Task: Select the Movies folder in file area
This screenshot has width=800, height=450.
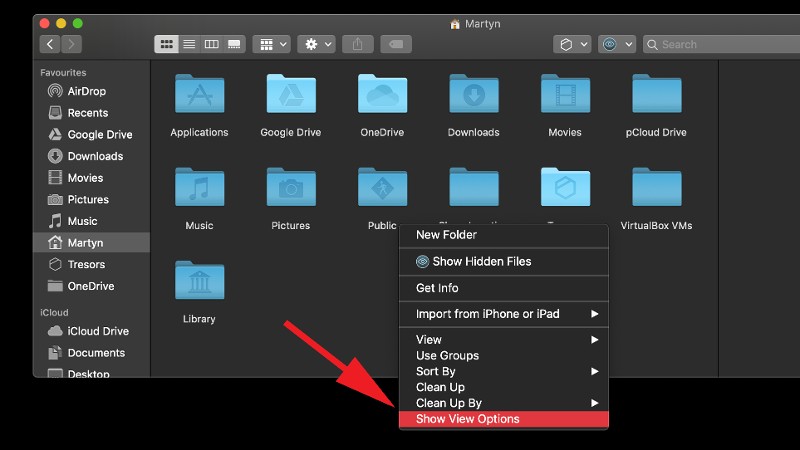Action: point(565,94)
